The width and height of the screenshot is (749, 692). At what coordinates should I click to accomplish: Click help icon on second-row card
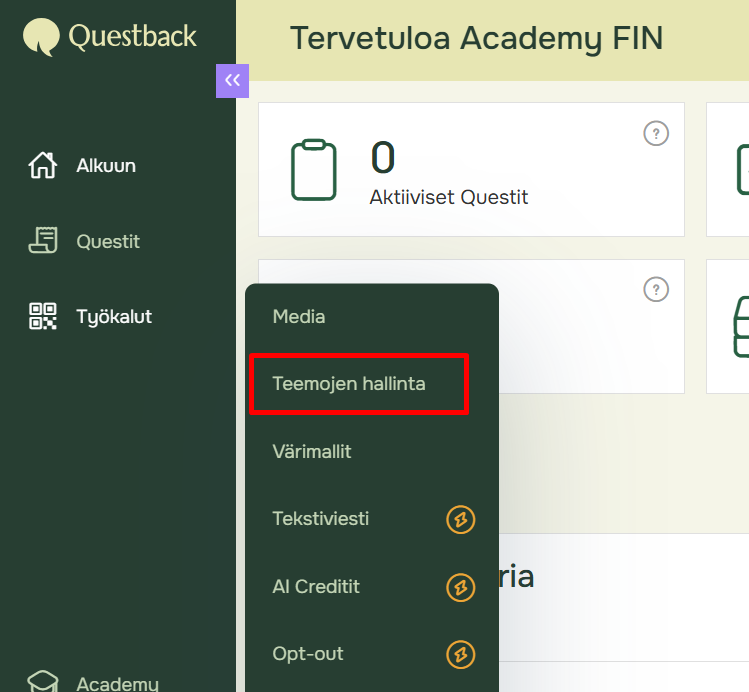(656, 290)
